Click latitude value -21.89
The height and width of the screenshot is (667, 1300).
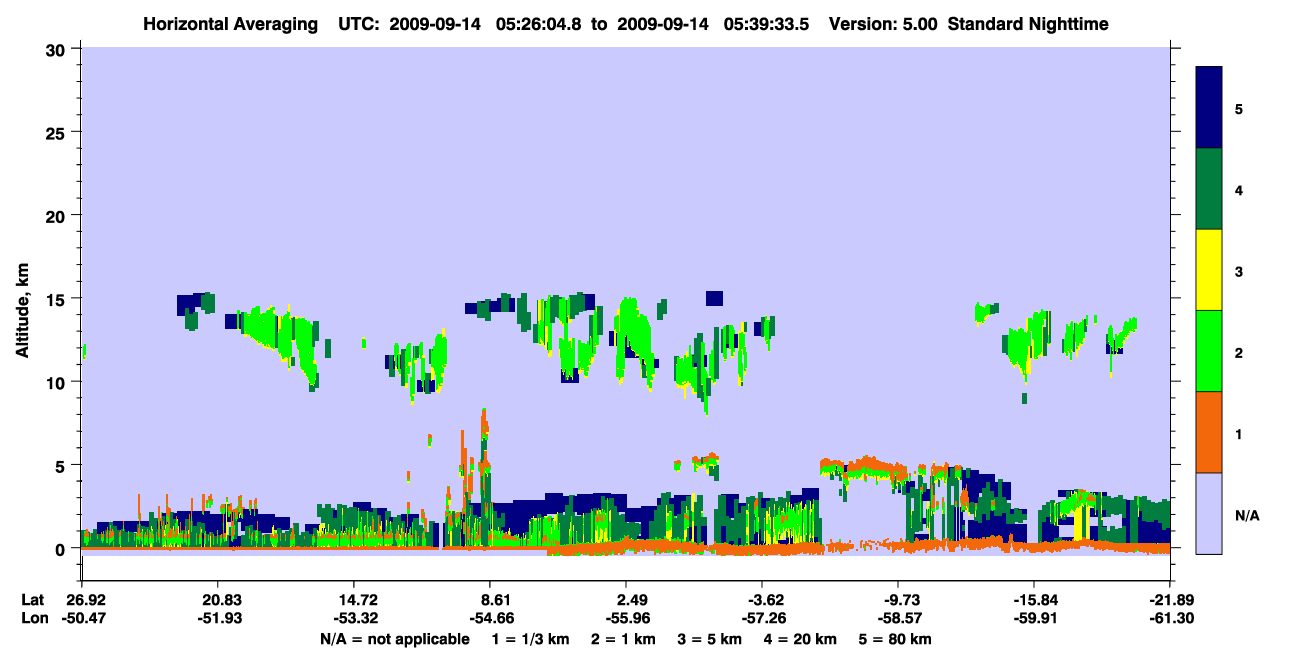[1169, 599]
